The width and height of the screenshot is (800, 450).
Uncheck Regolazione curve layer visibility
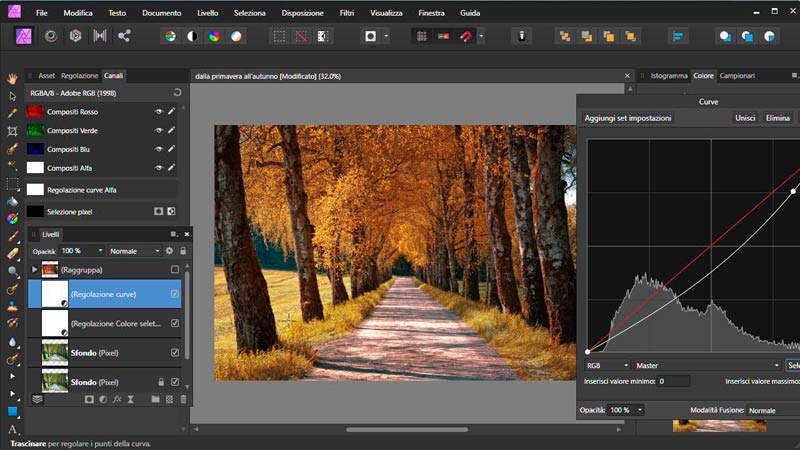tap(175, 294)
